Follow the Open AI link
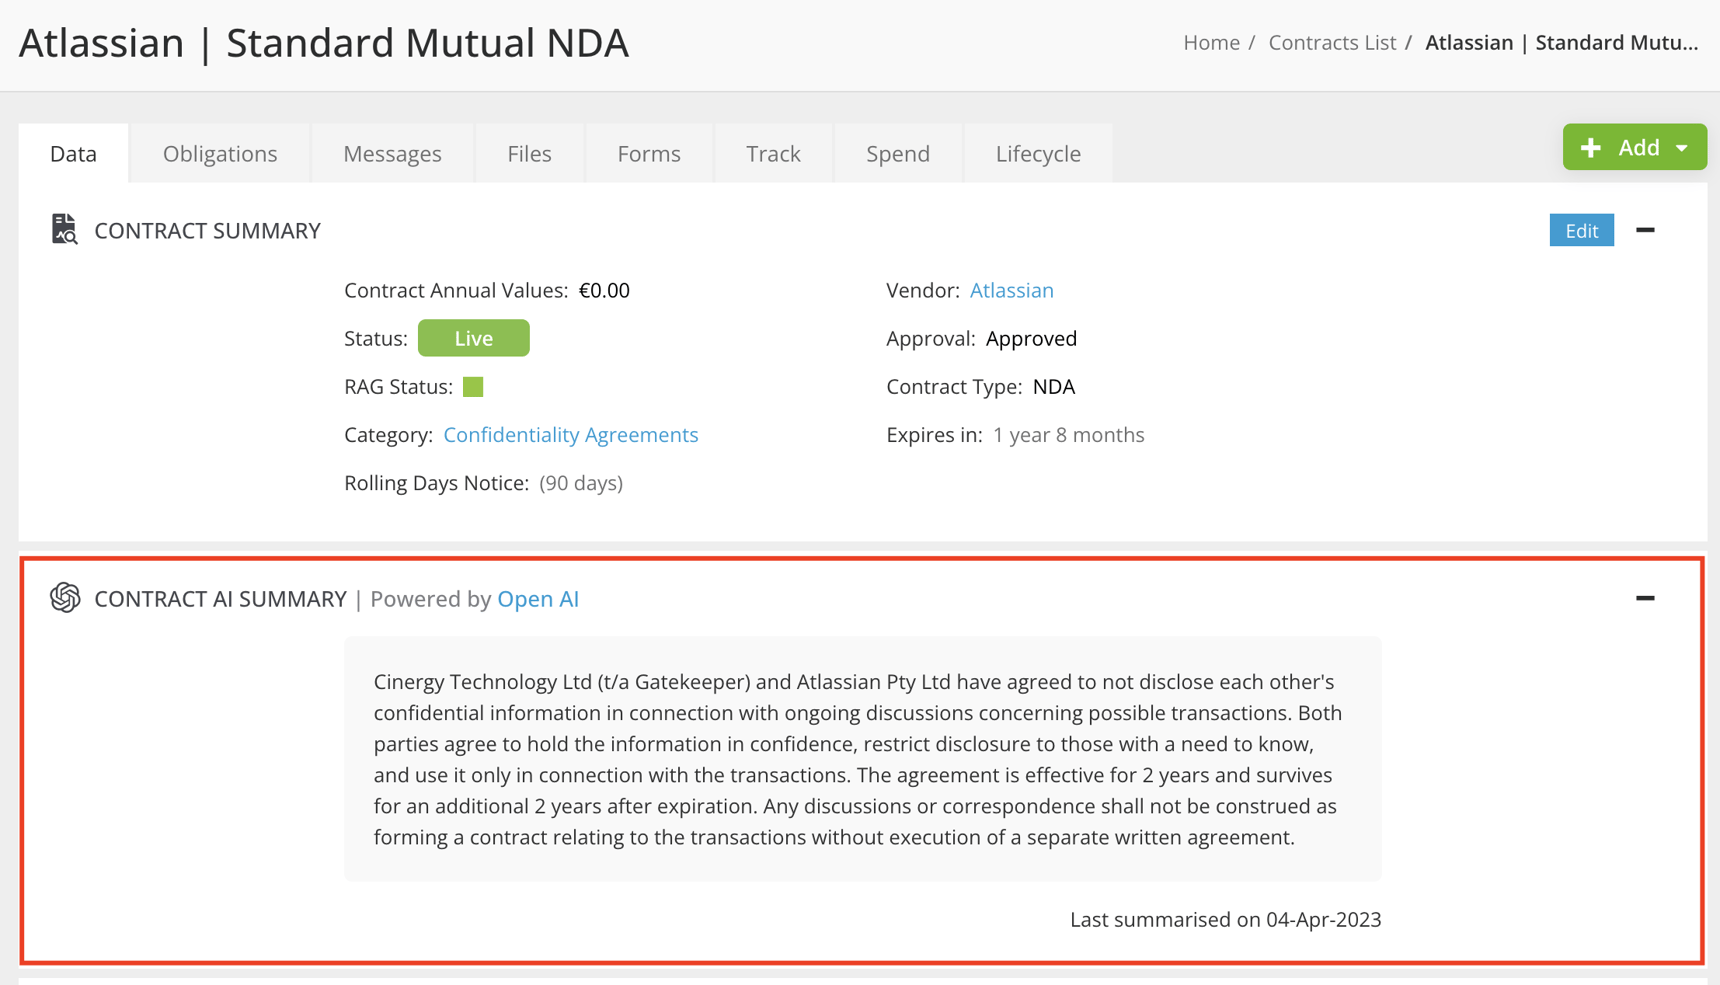Viewport: 1720px width, 985px height. [x=538, y=599]
